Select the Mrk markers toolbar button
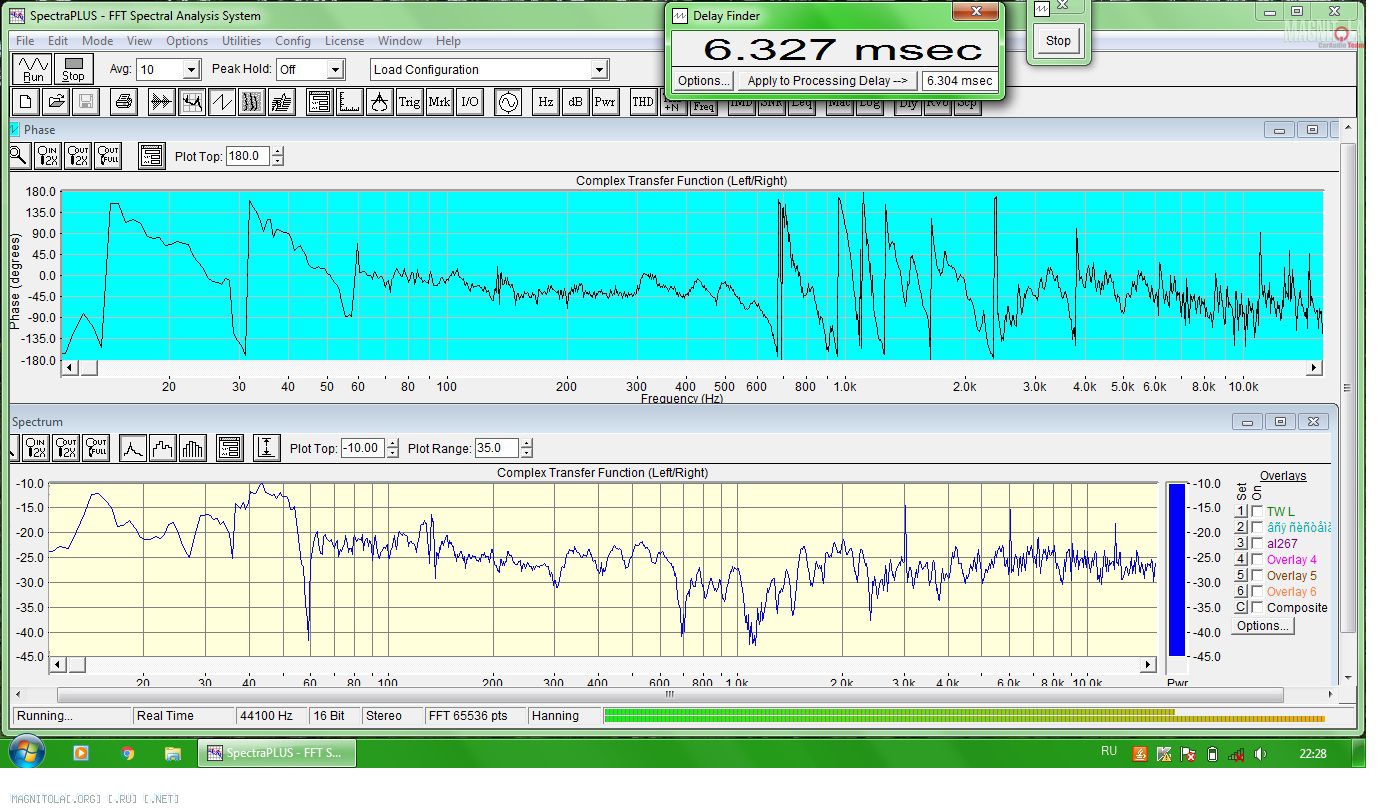The image size is (1384, 808). (440, 101)
